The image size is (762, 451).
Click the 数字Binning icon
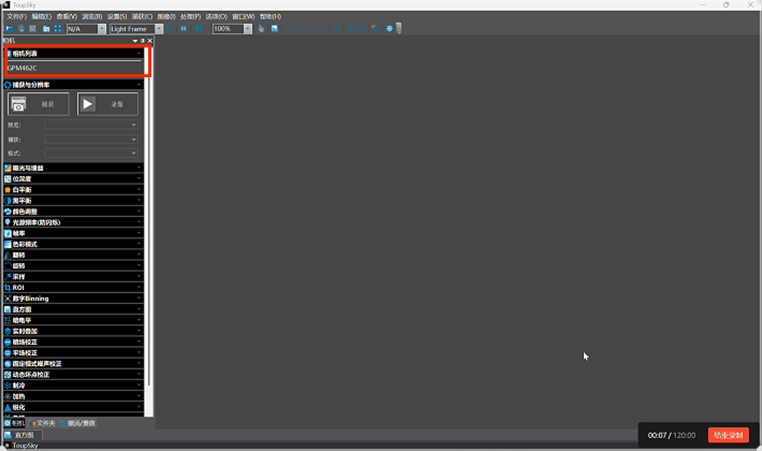pos(8,298)
